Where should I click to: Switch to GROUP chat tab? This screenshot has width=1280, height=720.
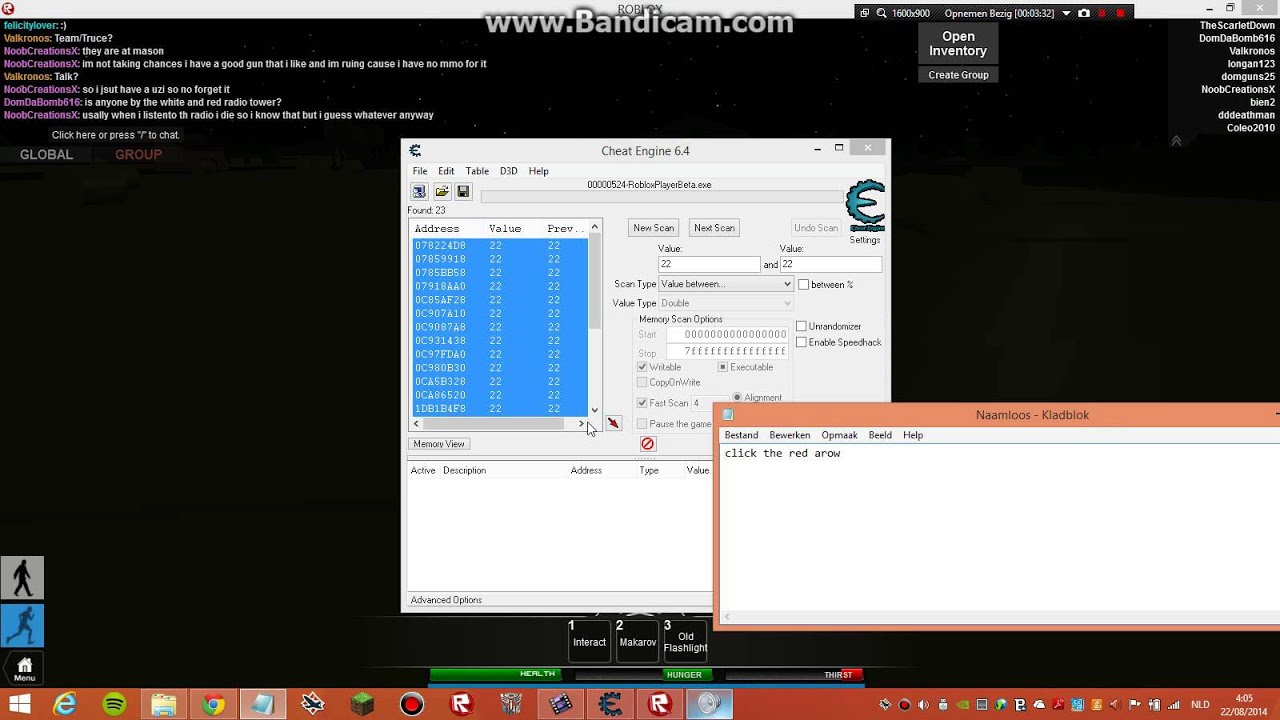pyautogui.click(x=138, y=155)
